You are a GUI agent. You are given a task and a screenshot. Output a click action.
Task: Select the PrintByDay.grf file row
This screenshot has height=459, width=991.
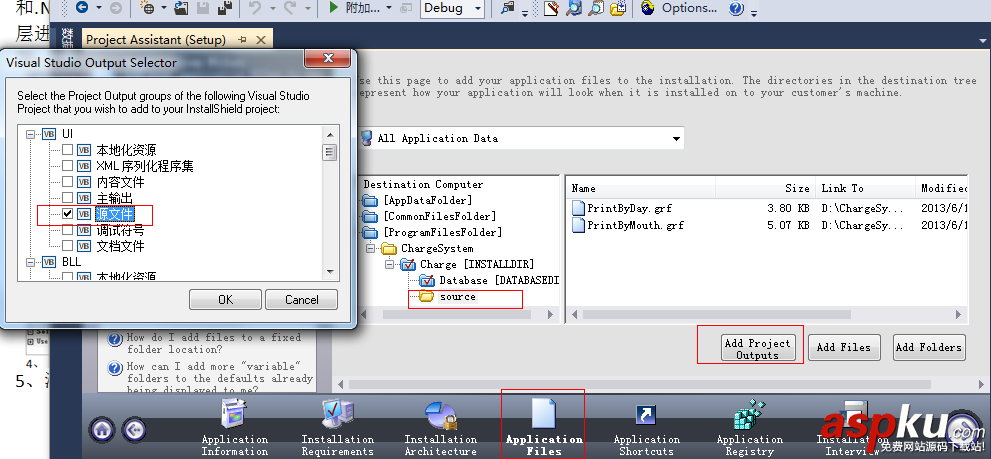pyautogui.click(x=769, y=208)
